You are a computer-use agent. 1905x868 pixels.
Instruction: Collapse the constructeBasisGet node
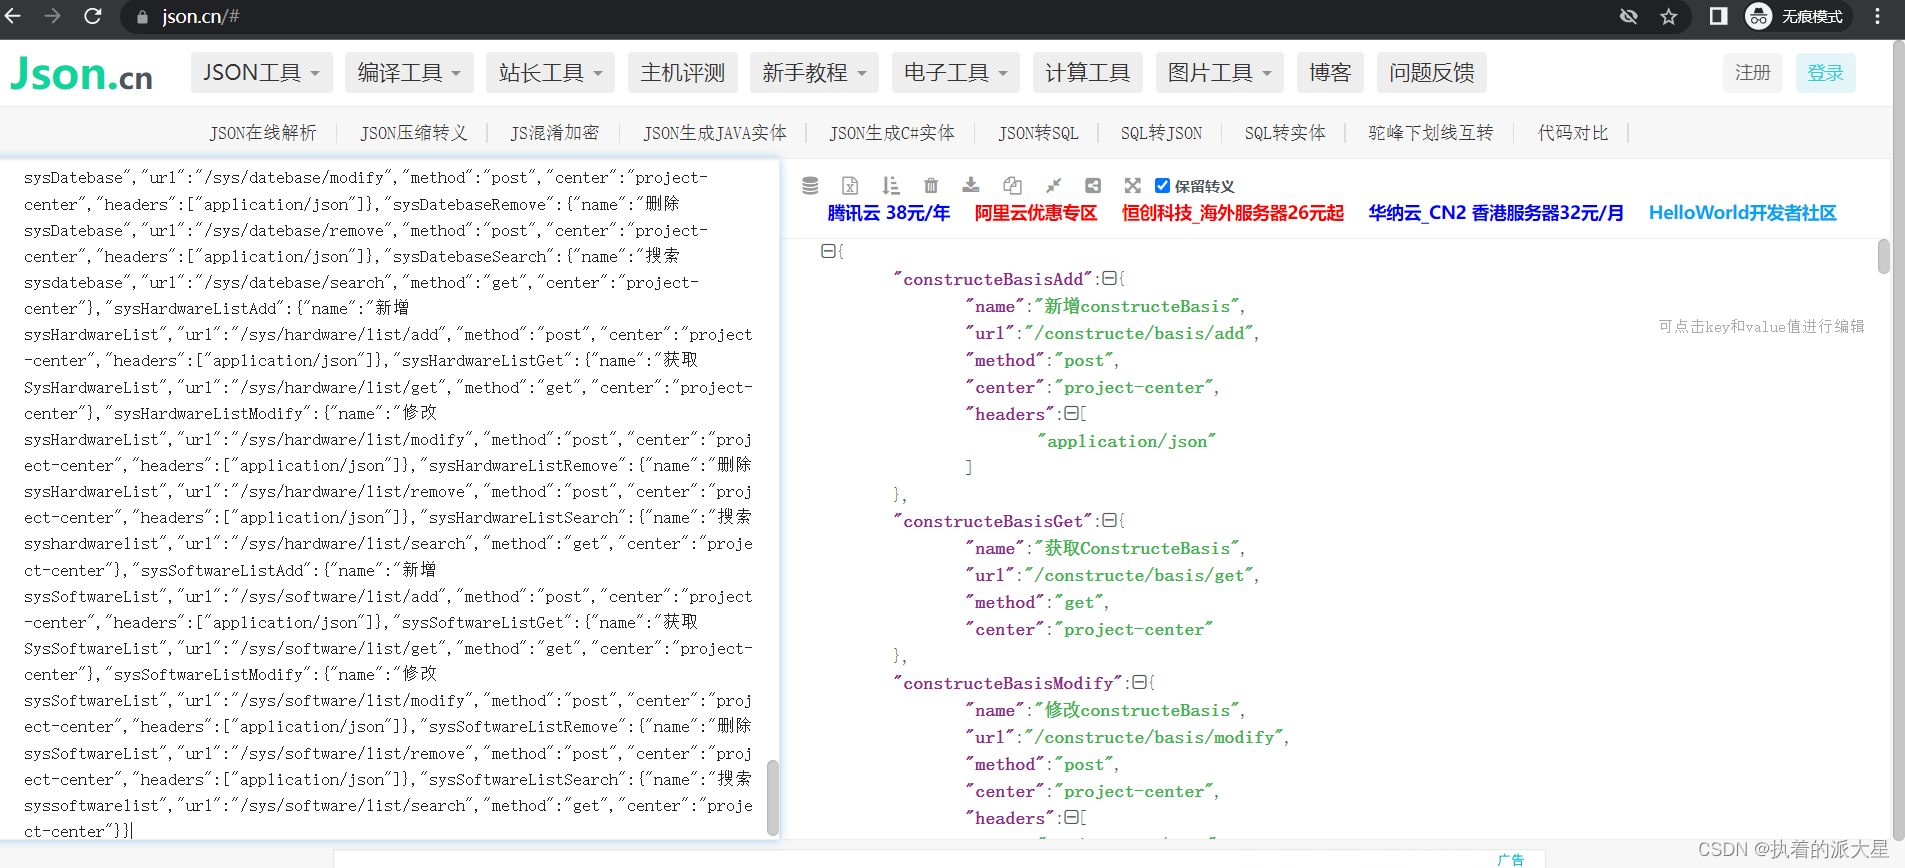tap(1109, 521)
